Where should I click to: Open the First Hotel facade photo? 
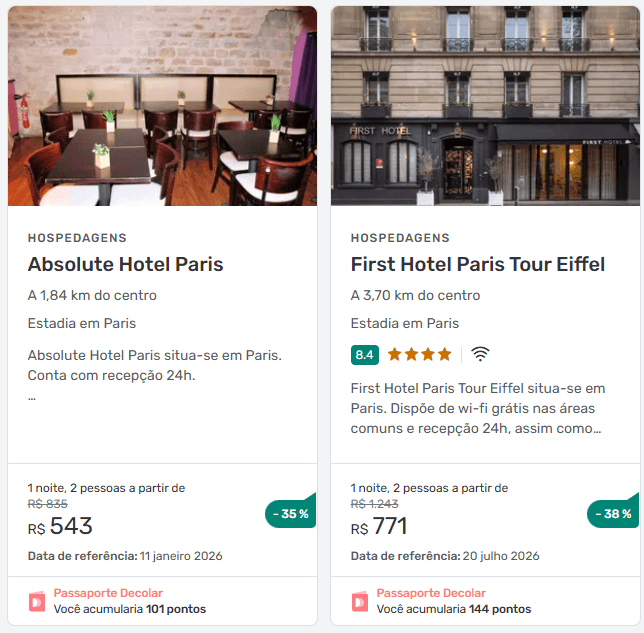click(x=485, y=106)
